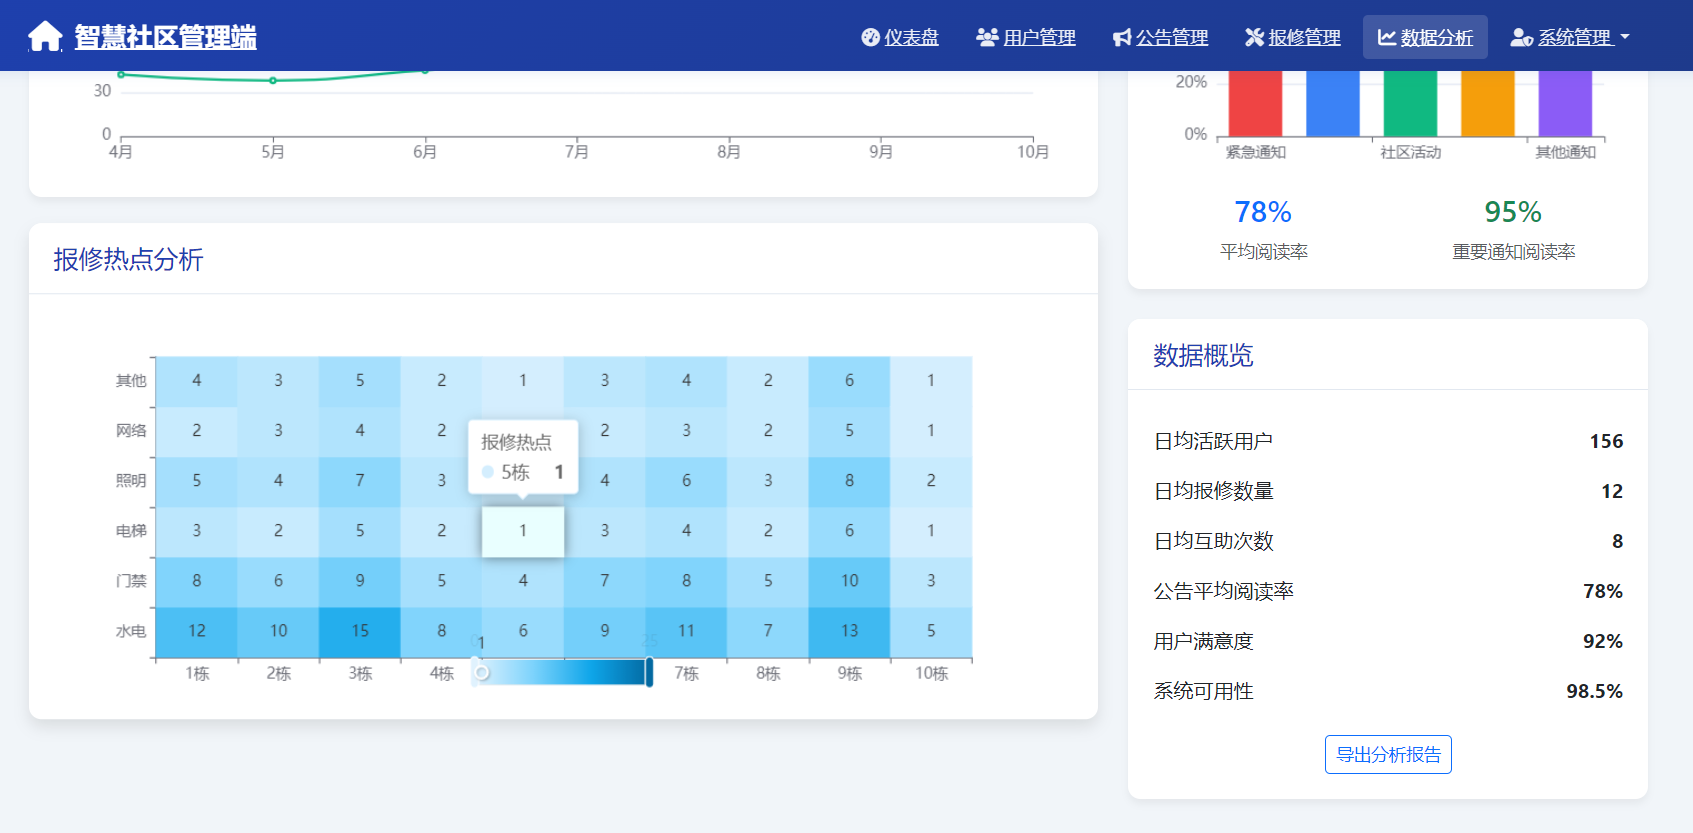Click the heatmap cell 水电 3栋 value 15
Viewport: 1693px width, 833px height.
pyautogui.click(x=360, y=632)
